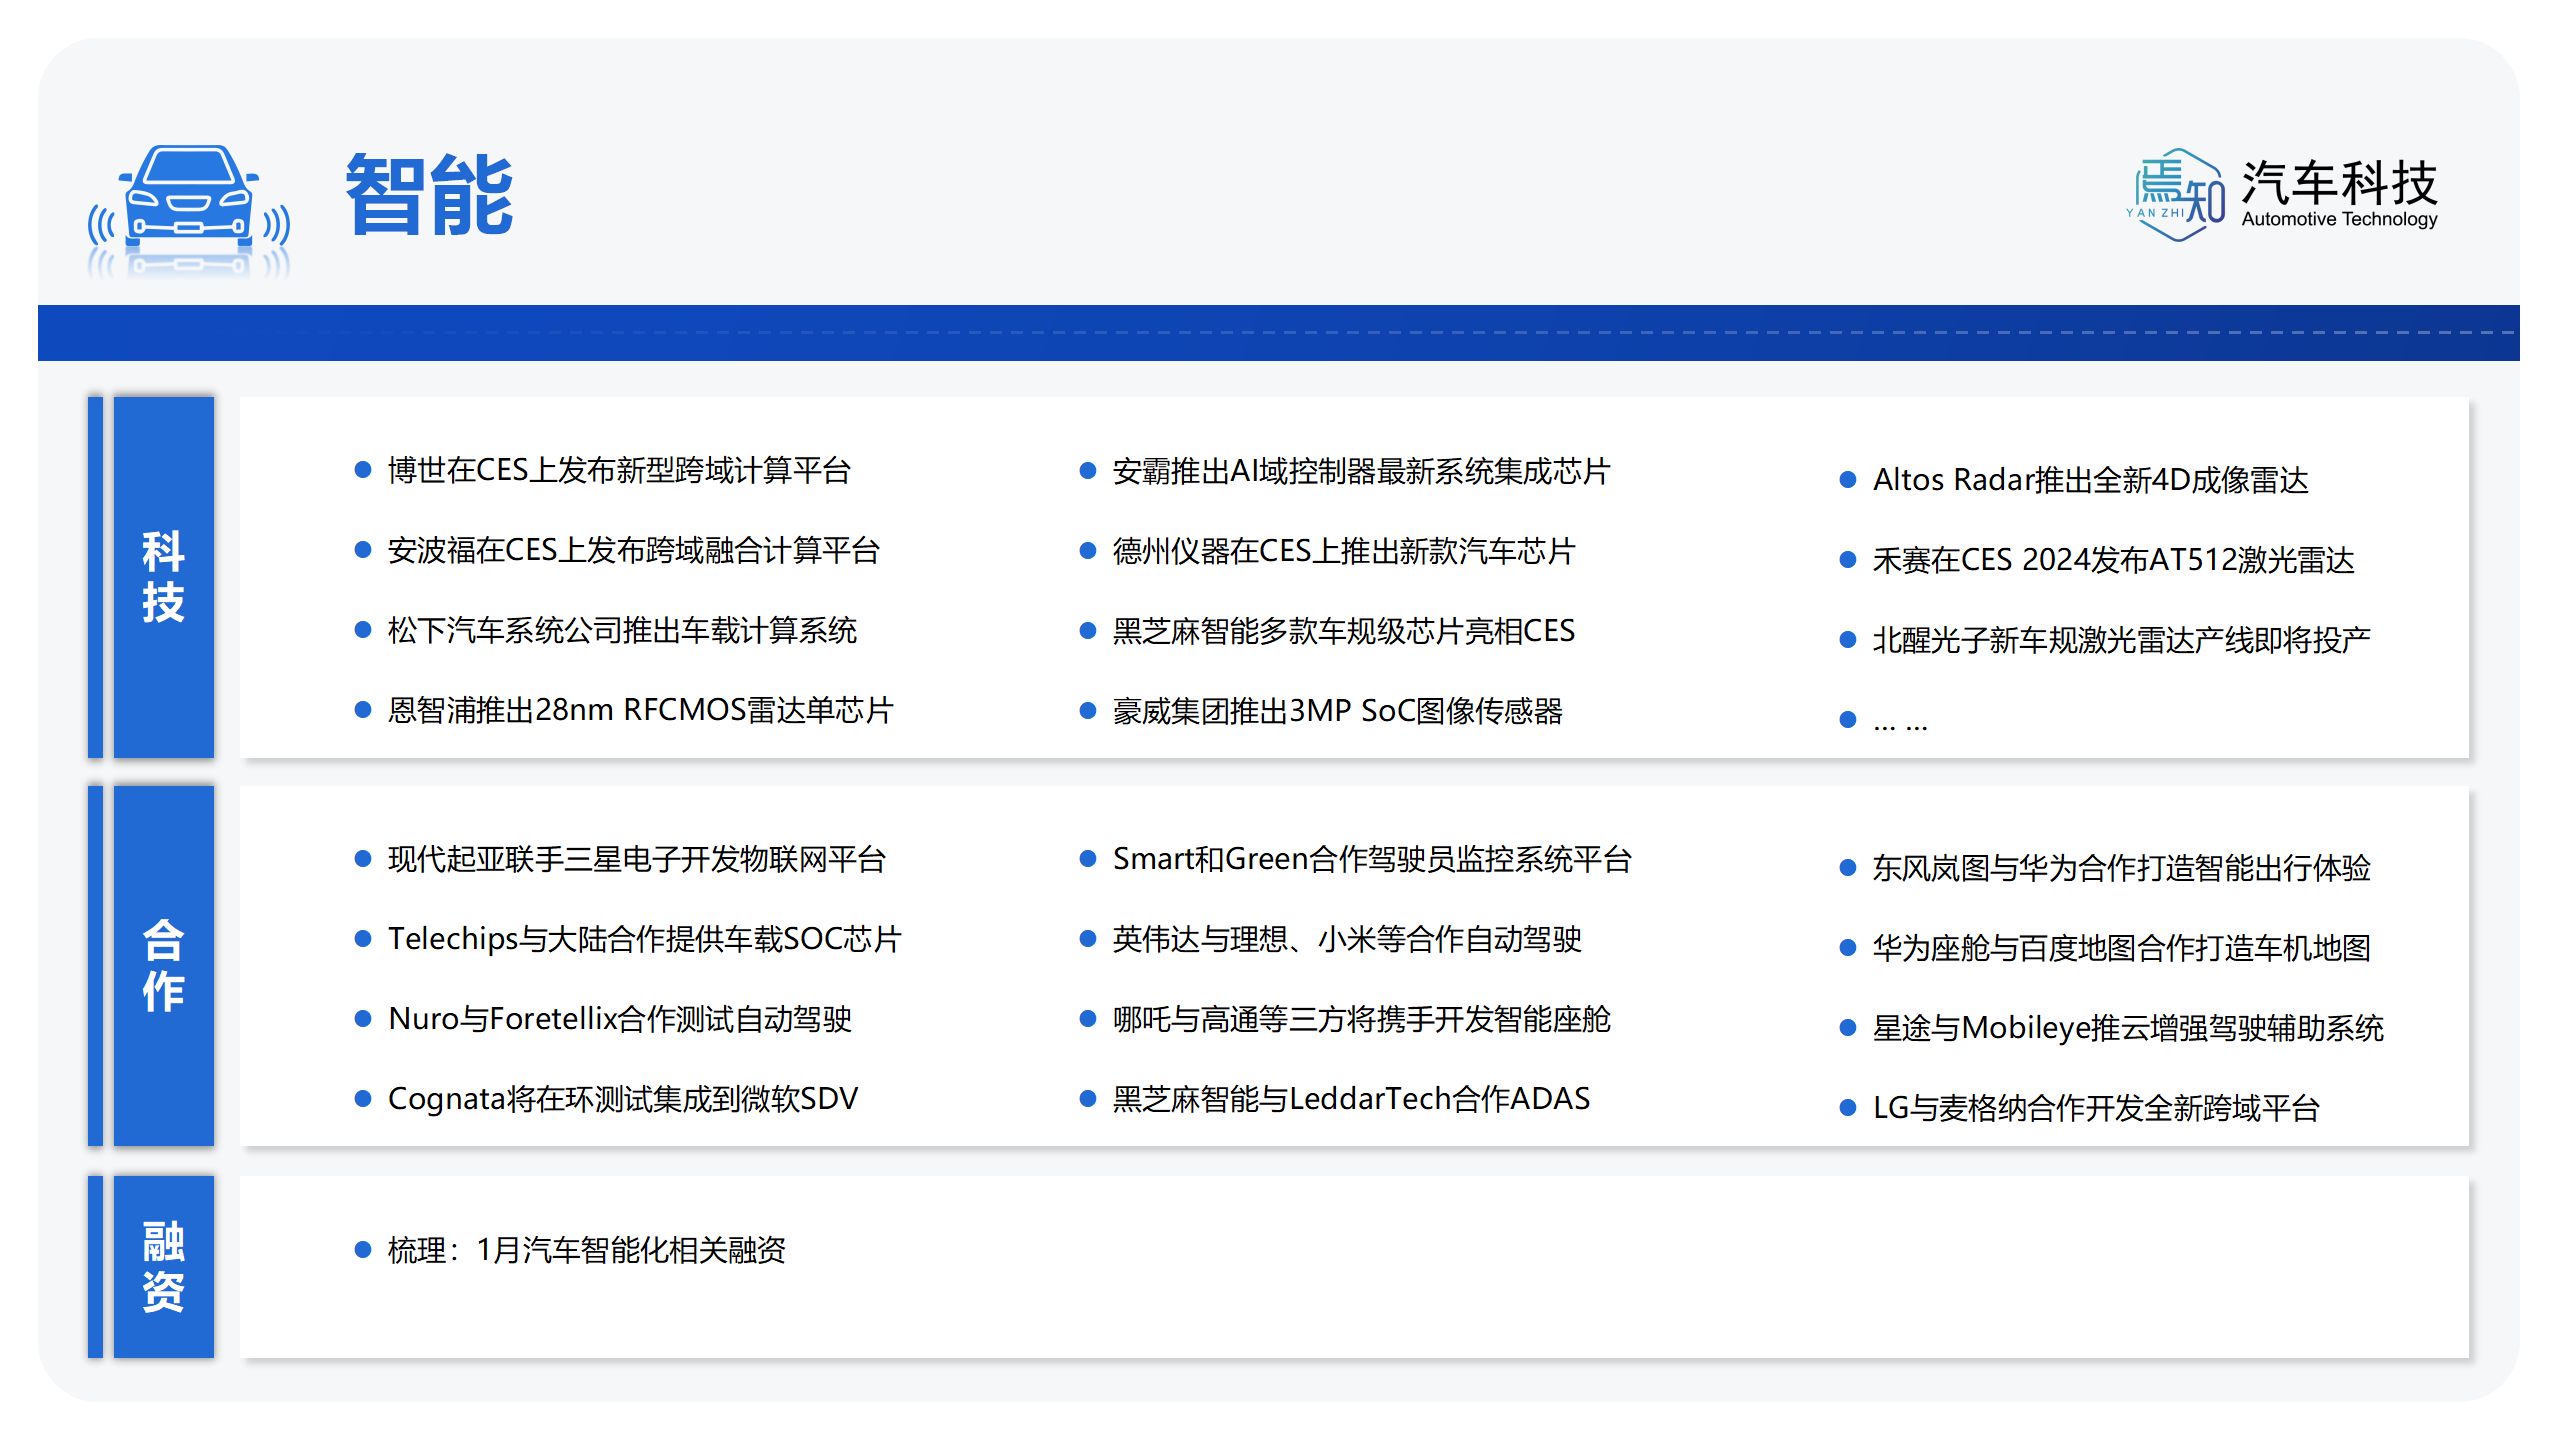Select the 合作 section label
2560x1440 pixels.
coord(163,966)
